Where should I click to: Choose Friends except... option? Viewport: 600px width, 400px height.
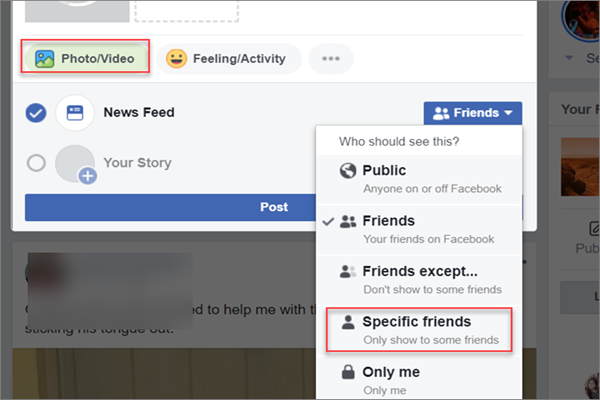coord(419,280)
